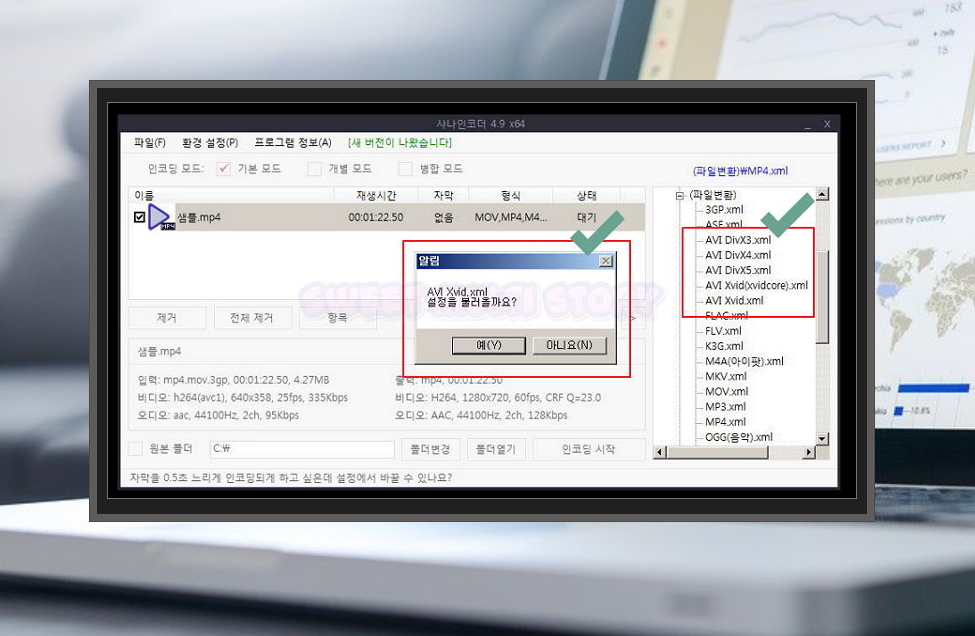Select MOV.xml preset
Image resolution: width=975 pixels, height=636 pixels.
point(726,392)
